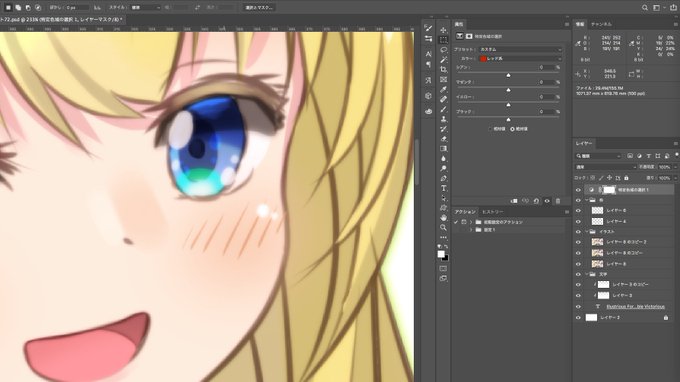The height and width of the screenshot is (382, 680).
Task: Click the foreground color swatch
Action: tap(441, 254)
